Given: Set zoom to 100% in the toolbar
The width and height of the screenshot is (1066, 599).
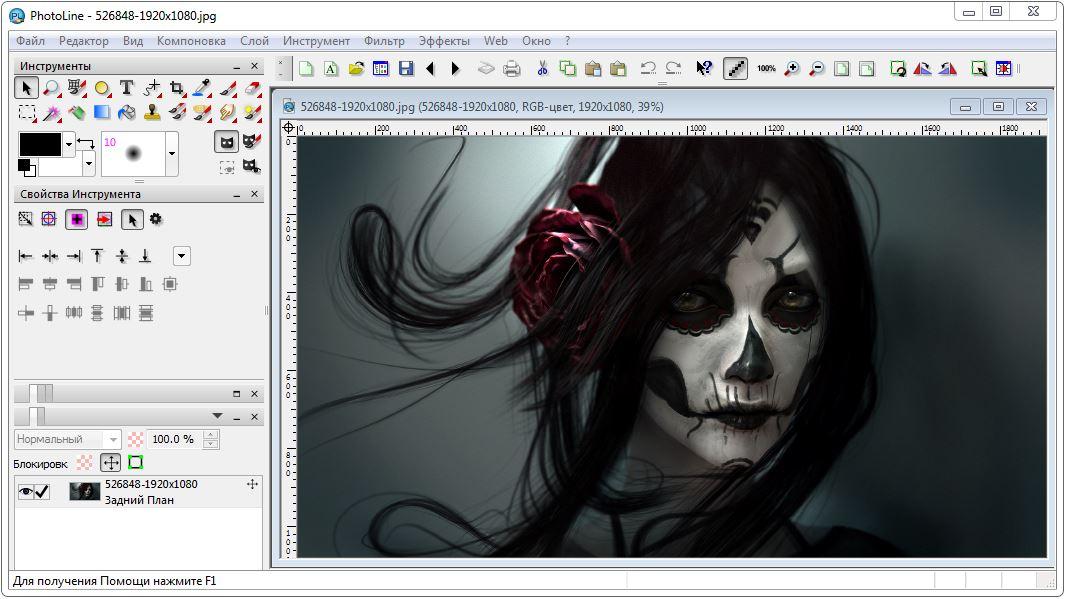Looking at the screenshot, I should click(x=766, y=68).
